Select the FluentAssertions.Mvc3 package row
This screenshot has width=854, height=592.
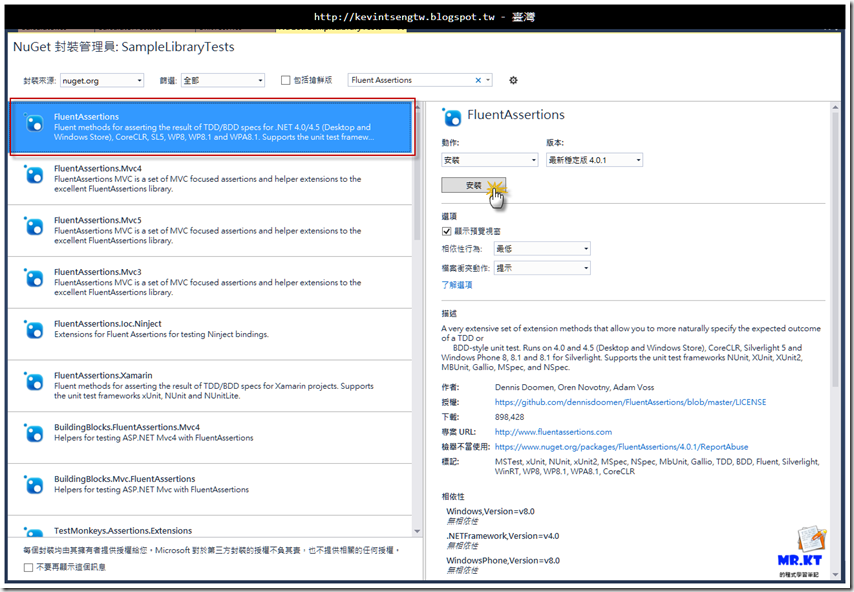click(x=210, y=283)
